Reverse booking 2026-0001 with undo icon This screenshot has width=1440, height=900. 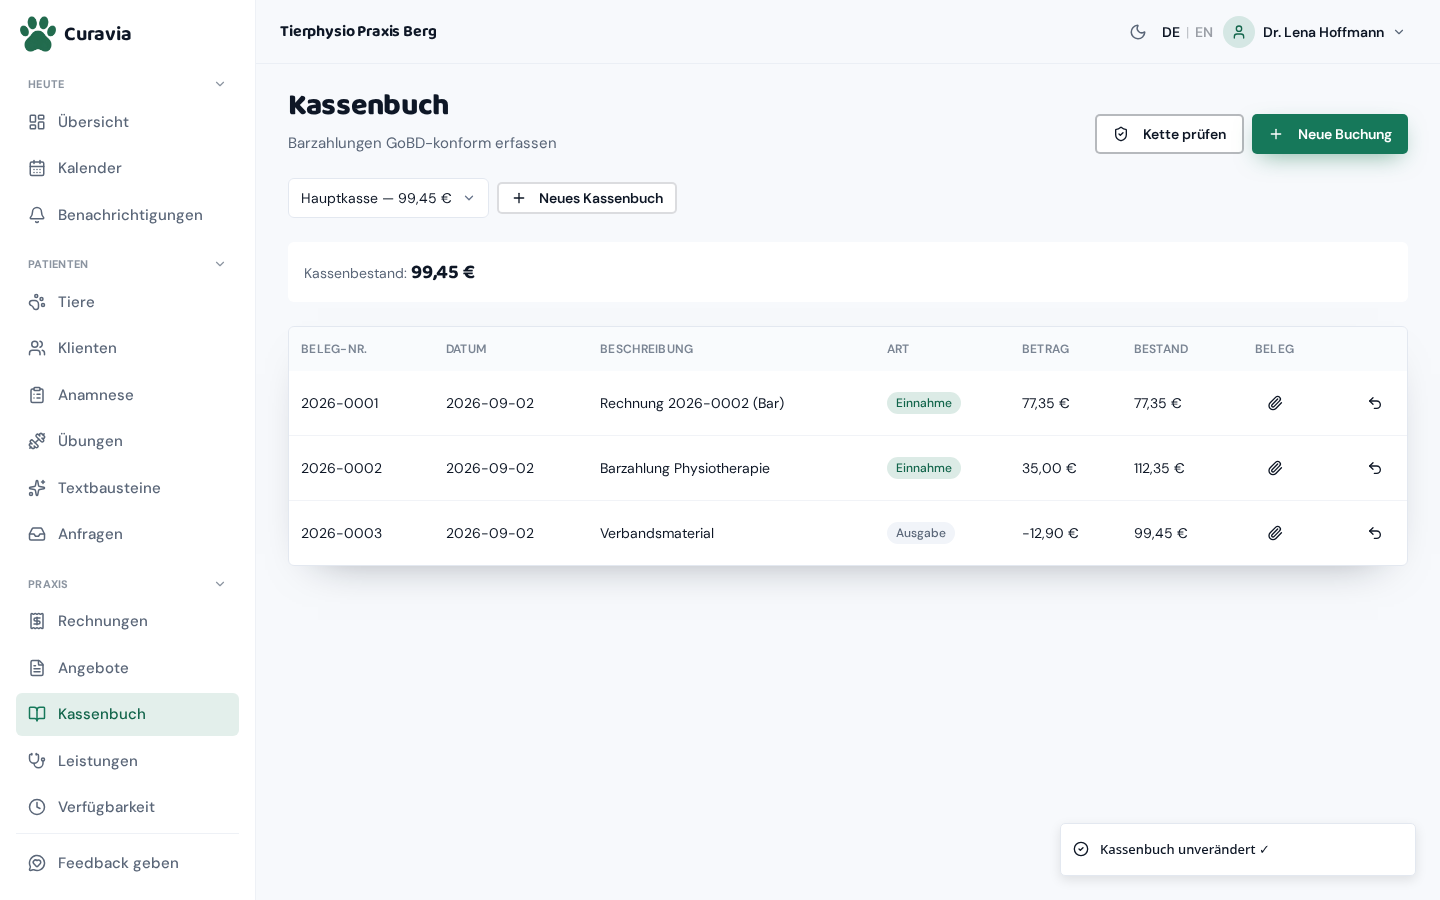pyautogui.click(x=1375, y=403)
